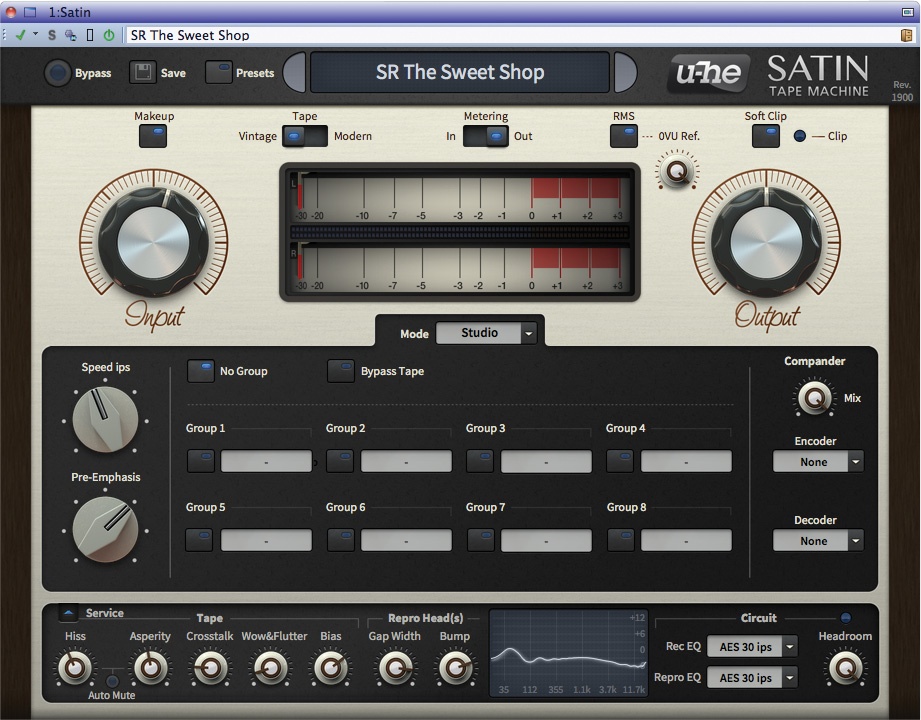Viewport: 921px width, 720px height.
Task: Toggle Metering between In and Out
Action: tap(486, 135)
